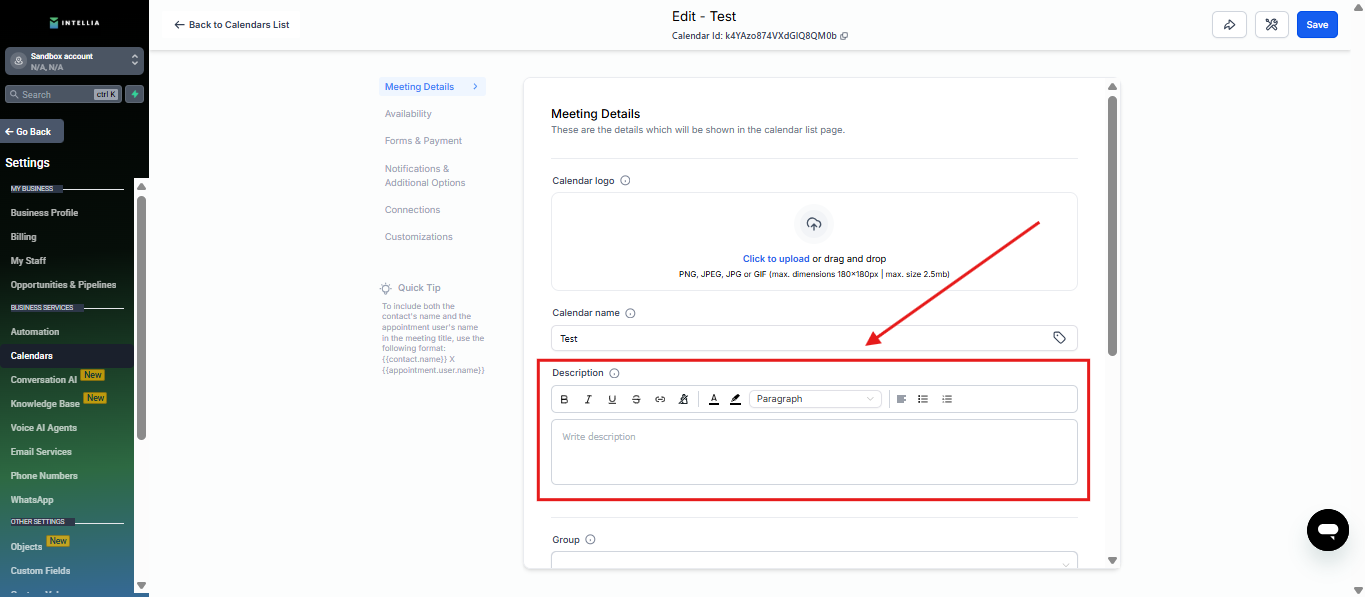
Task: Copy the Calendar Id with copy icon
Action: click(x=844, y=36)
